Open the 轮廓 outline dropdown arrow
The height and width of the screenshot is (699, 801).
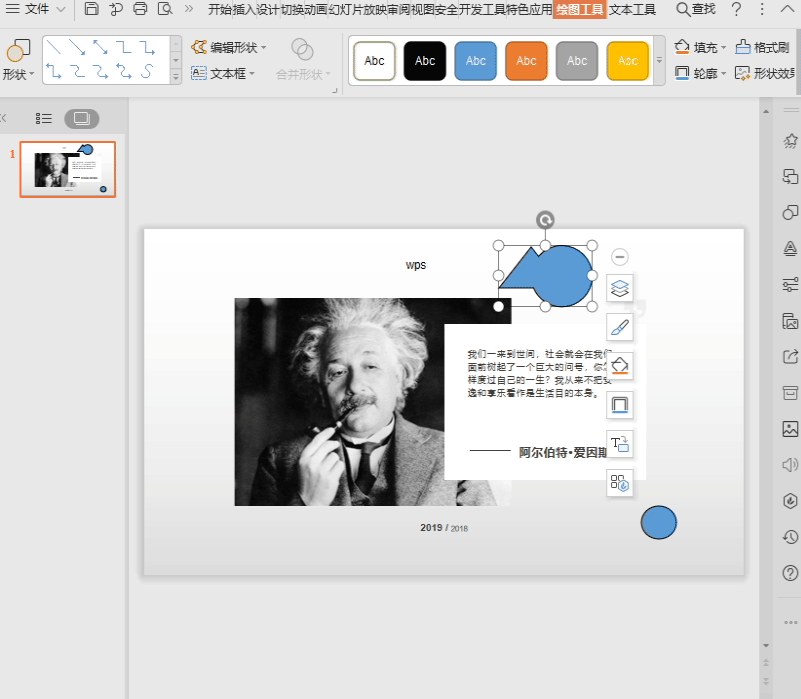tap(723, 74)
